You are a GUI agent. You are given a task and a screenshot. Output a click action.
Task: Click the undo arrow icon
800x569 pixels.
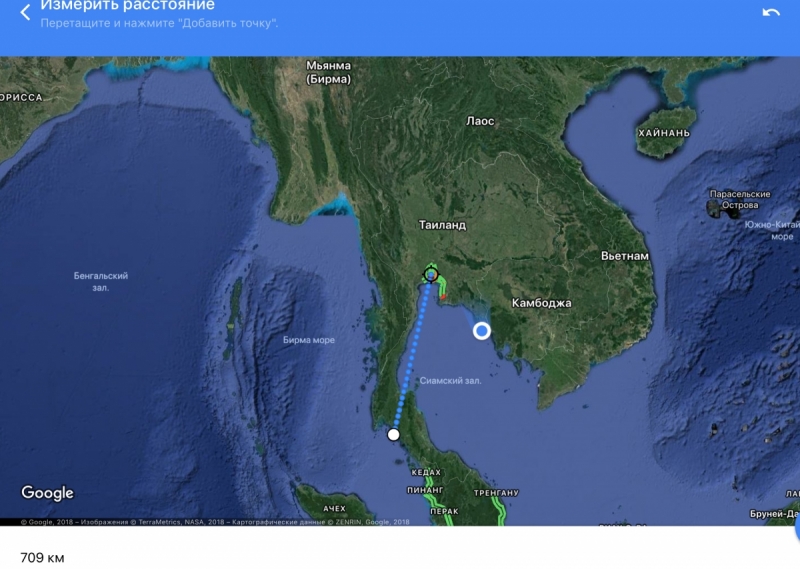coord(771,12)
